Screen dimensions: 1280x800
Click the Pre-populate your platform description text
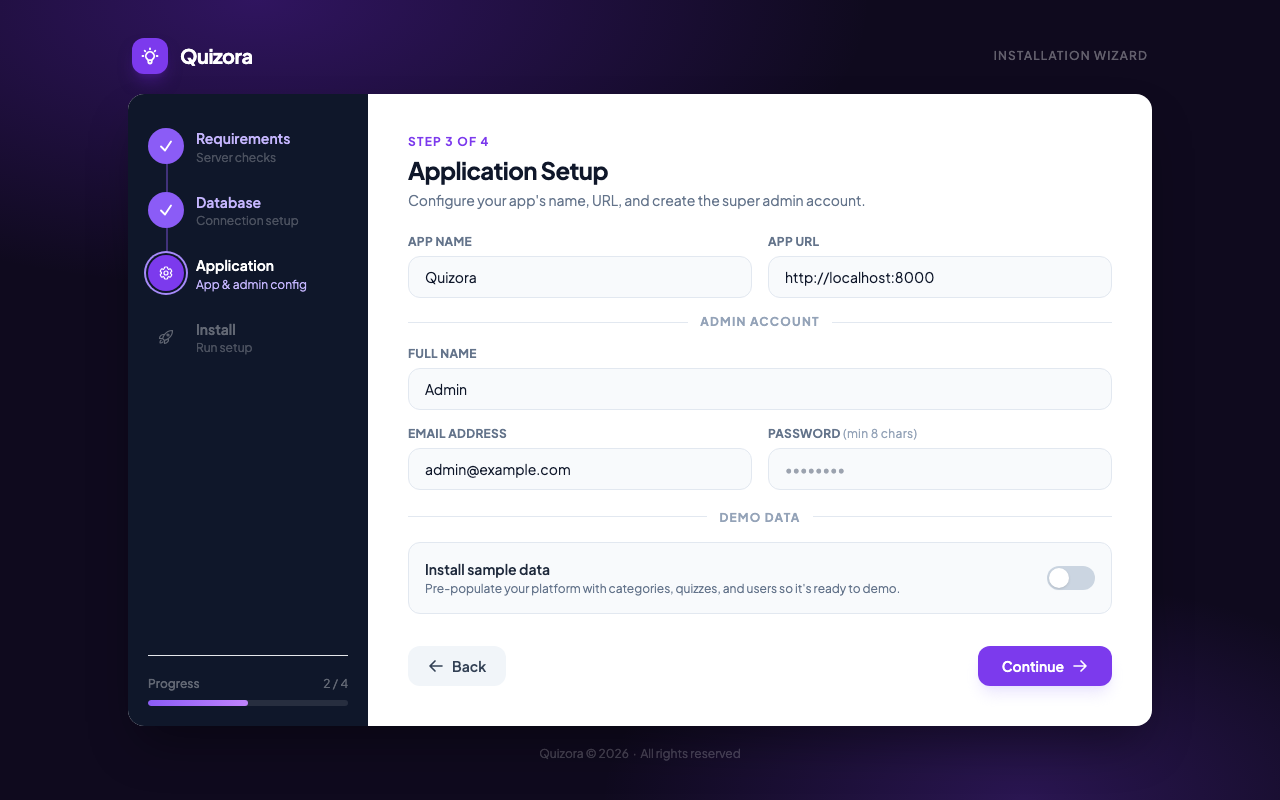point(662,589)
